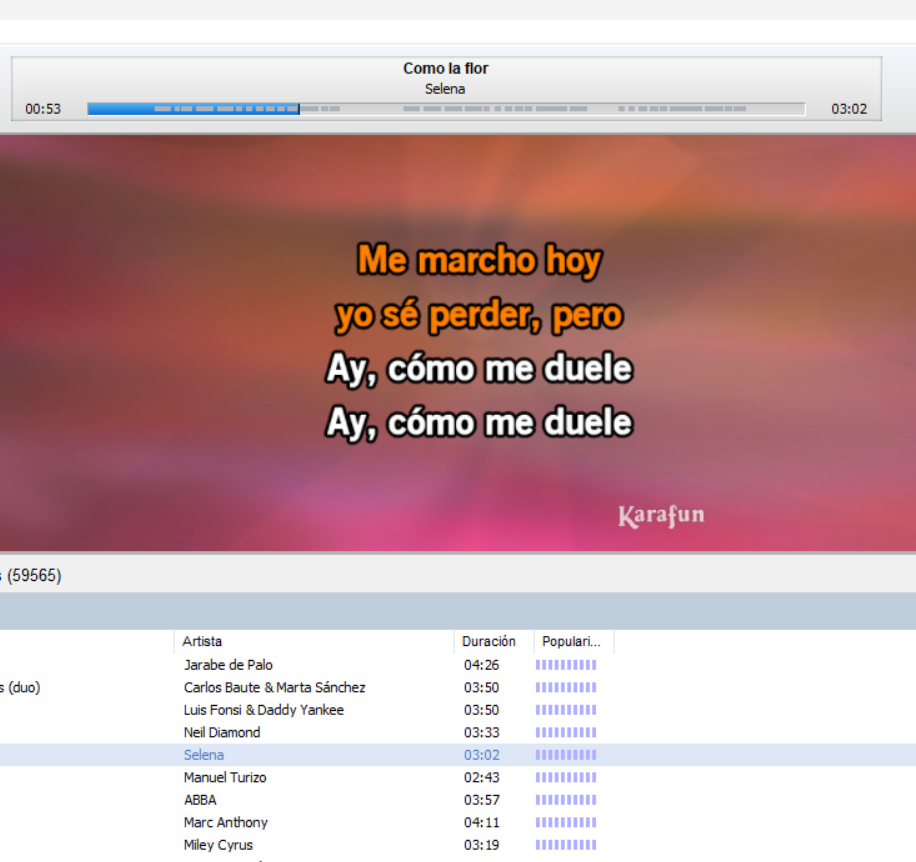
Task: Select the Jarabe de Palo row
Action: tap(458, 665)
